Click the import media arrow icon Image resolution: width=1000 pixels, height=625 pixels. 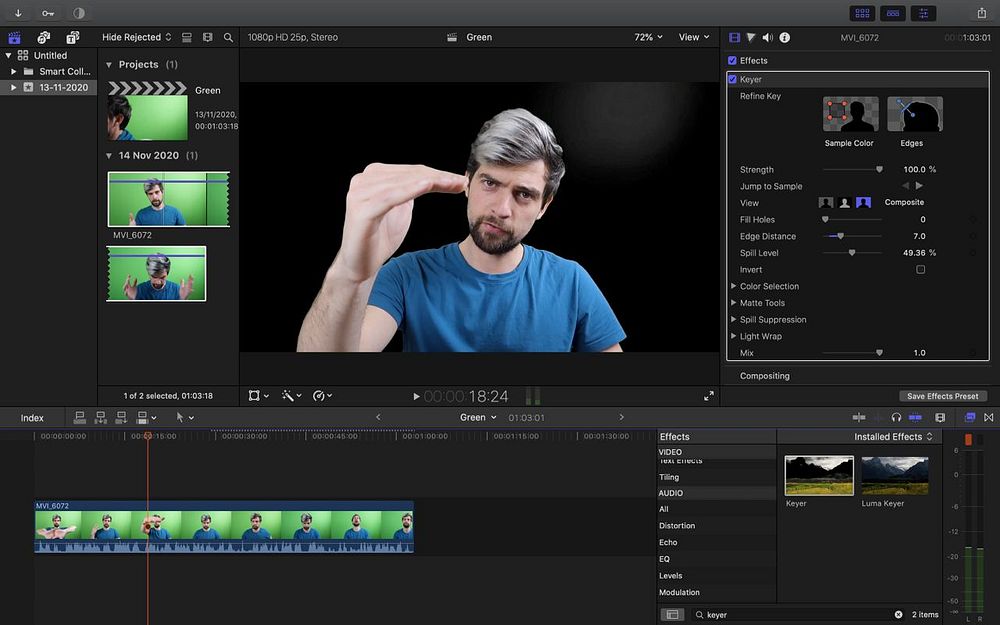coord(18,13)
